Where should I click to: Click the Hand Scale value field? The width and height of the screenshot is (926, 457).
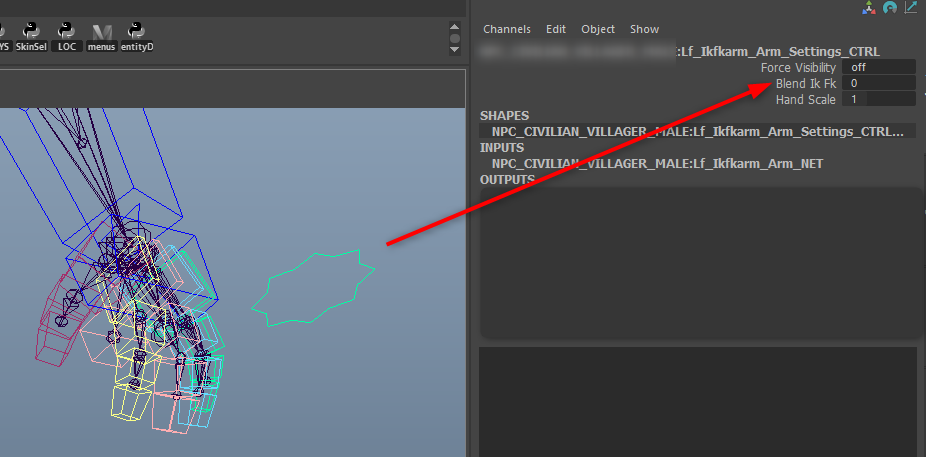(878, 99)
